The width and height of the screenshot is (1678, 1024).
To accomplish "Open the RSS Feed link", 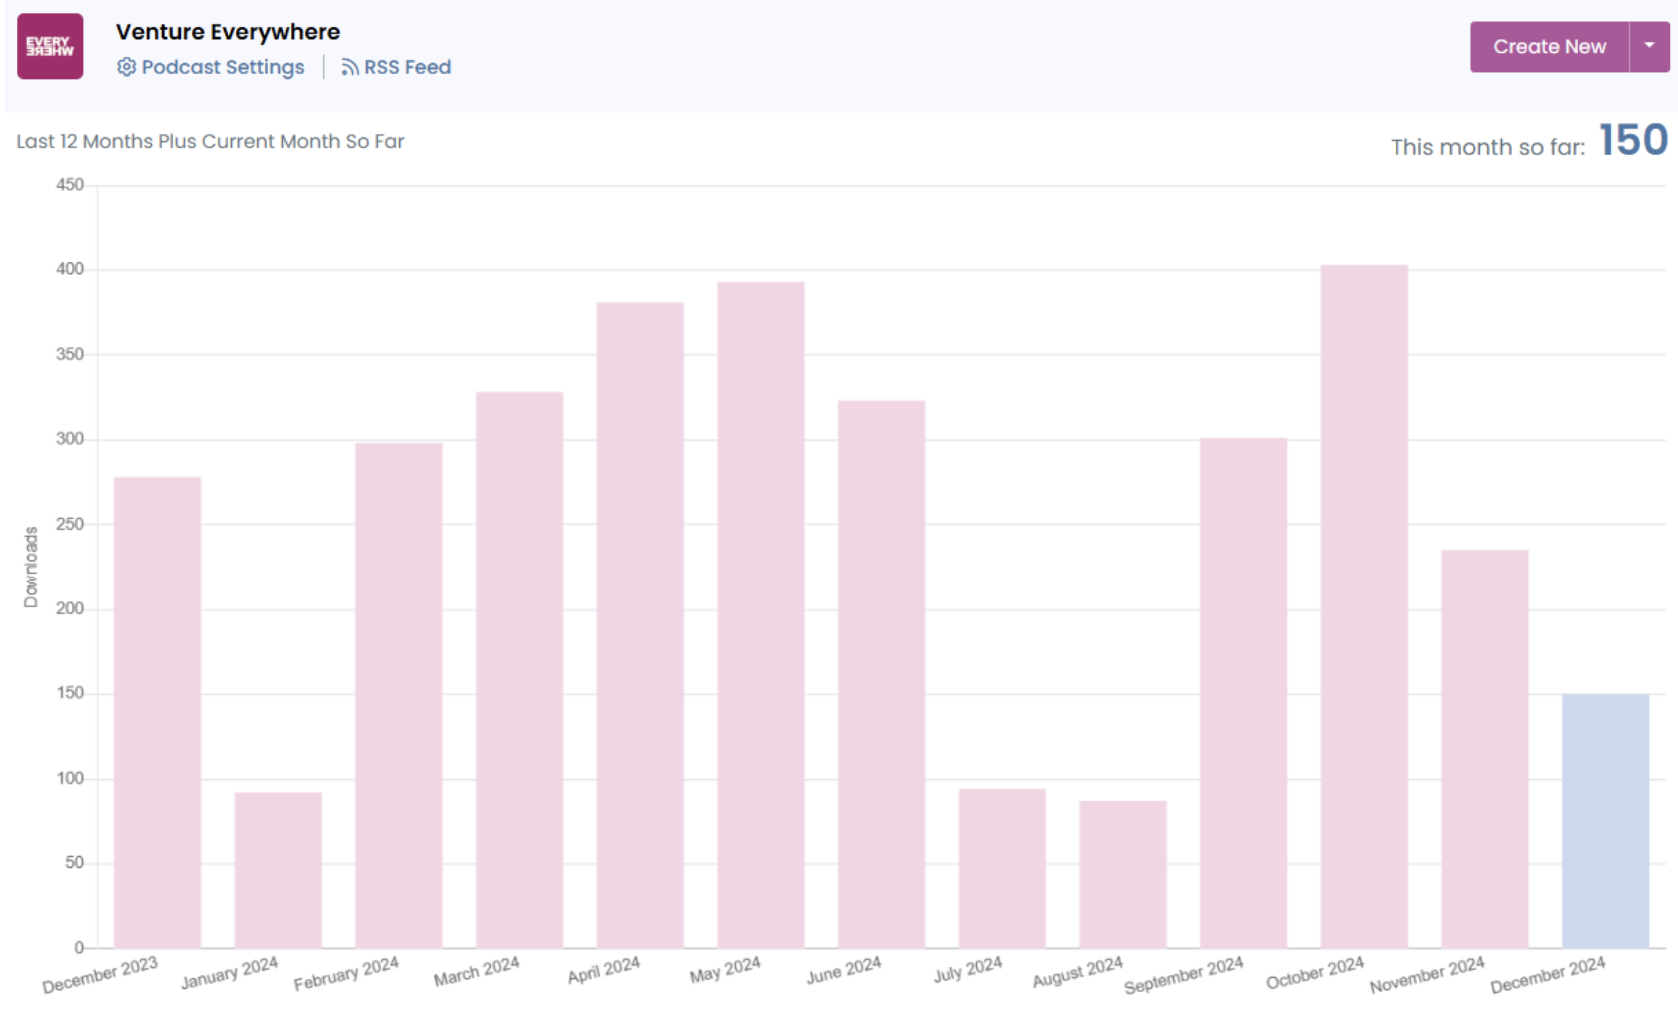I will [407, 67].
